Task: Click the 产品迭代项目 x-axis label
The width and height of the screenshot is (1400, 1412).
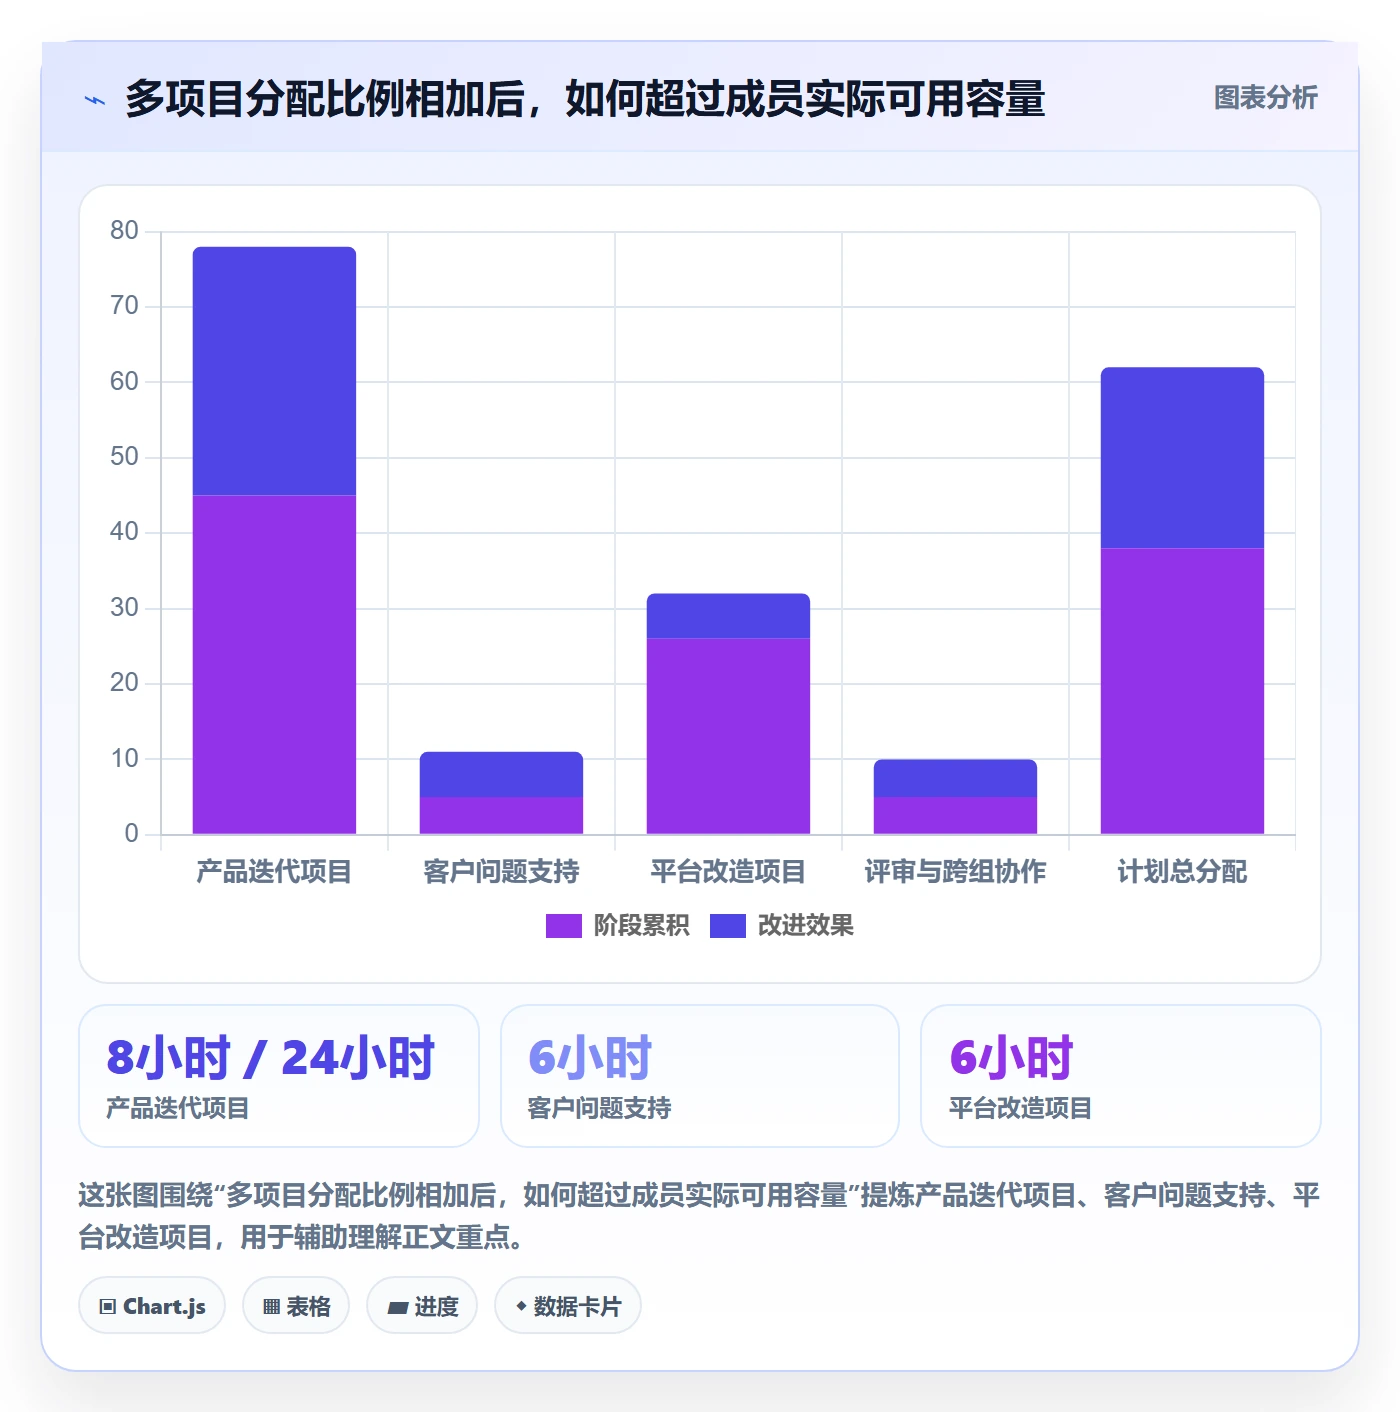Action: click(274, 872)
